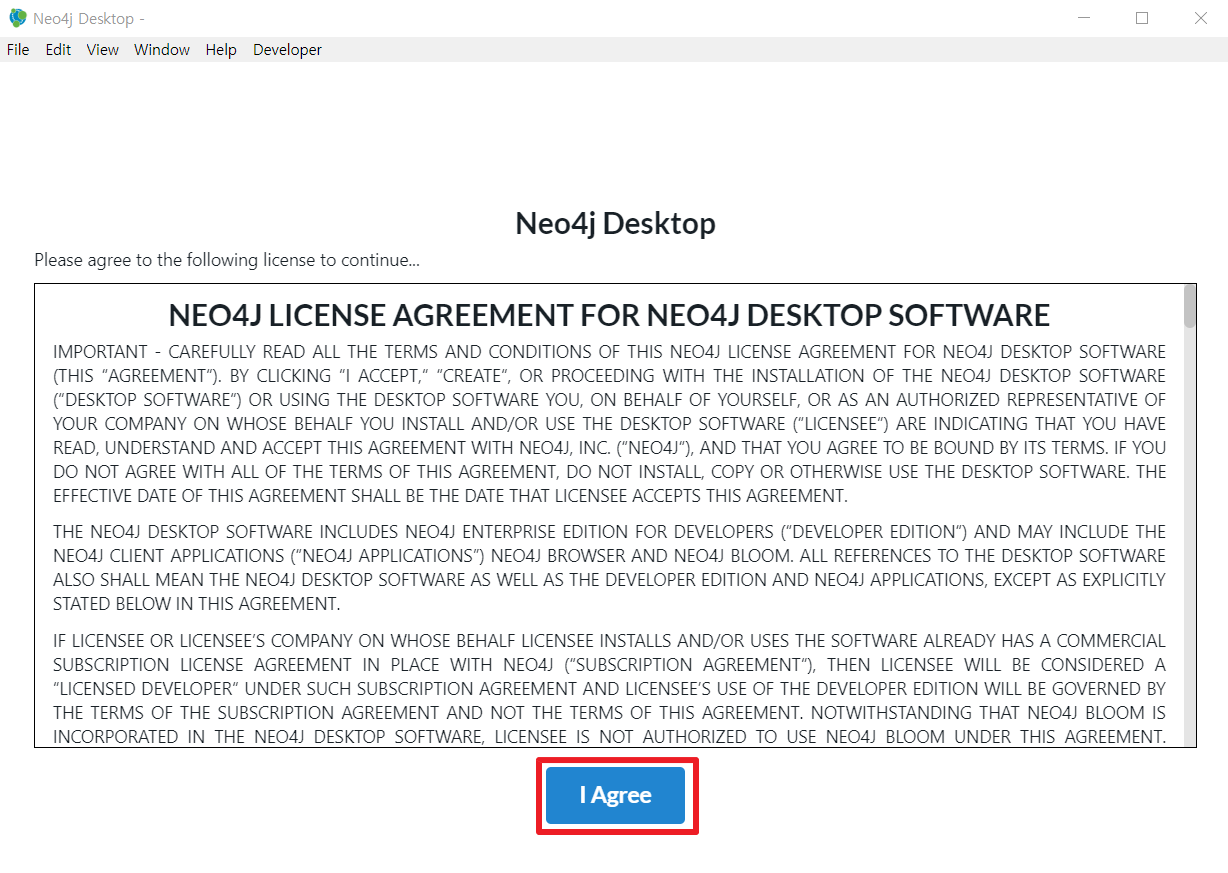Open the View menu
Image resolution: width=1228 pixels, height=873 pixels.
[102, 50]
